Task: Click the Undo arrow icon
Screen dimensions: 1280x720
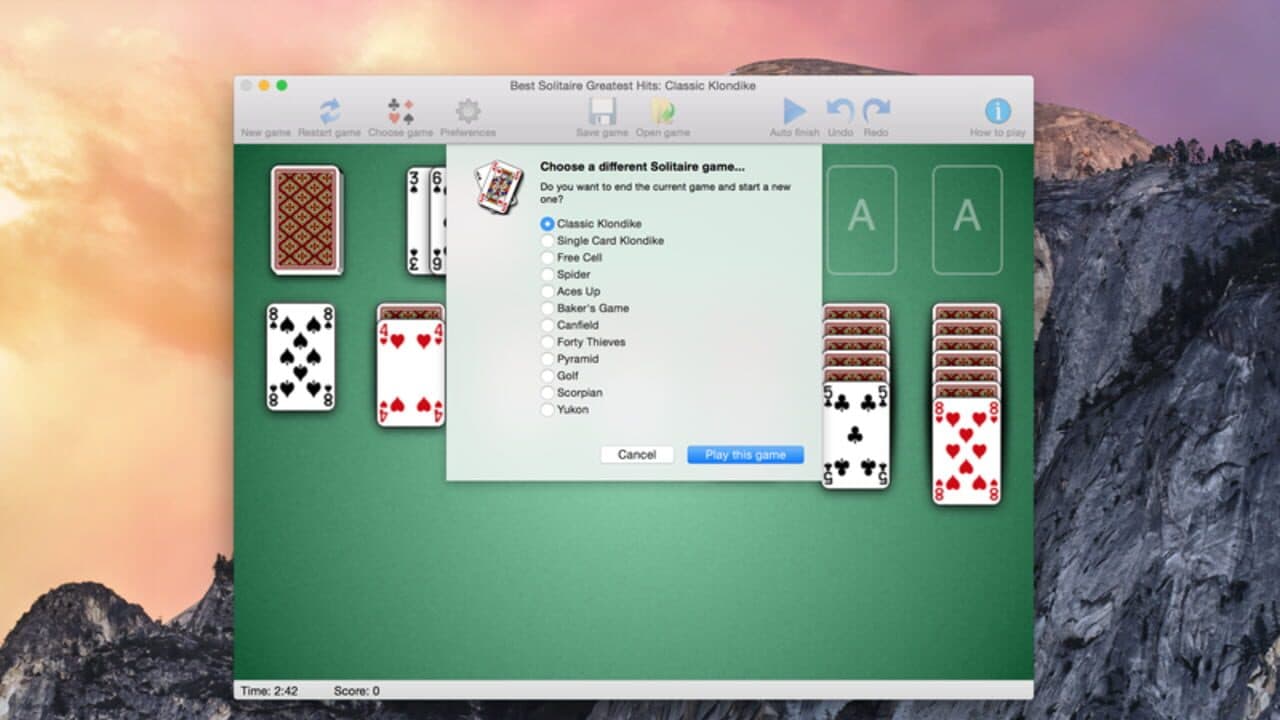Action: point(840,111)
